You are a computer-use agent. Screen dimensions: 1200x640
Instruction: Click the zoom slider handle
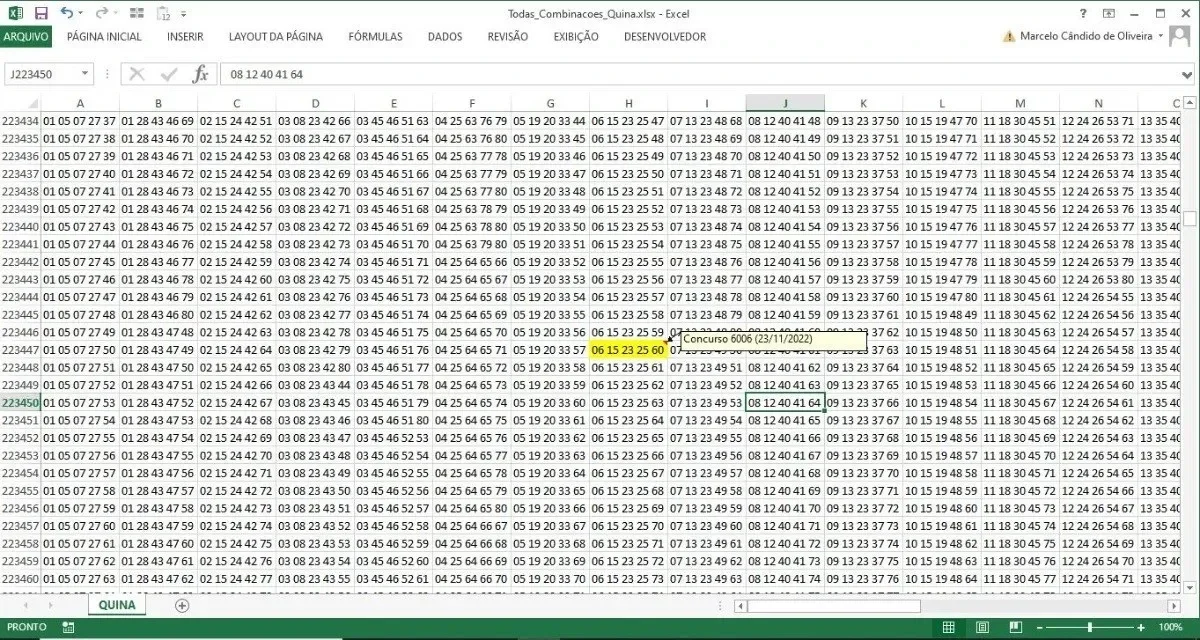tap(1092, 627)
